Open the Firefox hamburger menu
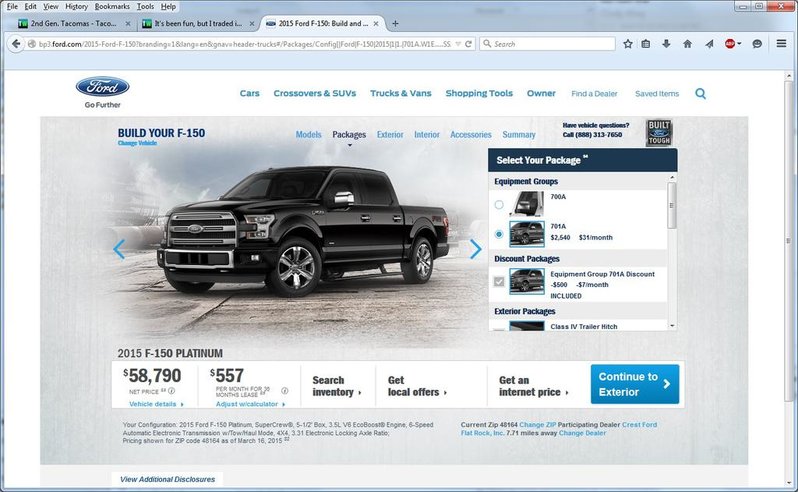This screenshot has height=492, width=798. tap(782, 44)
